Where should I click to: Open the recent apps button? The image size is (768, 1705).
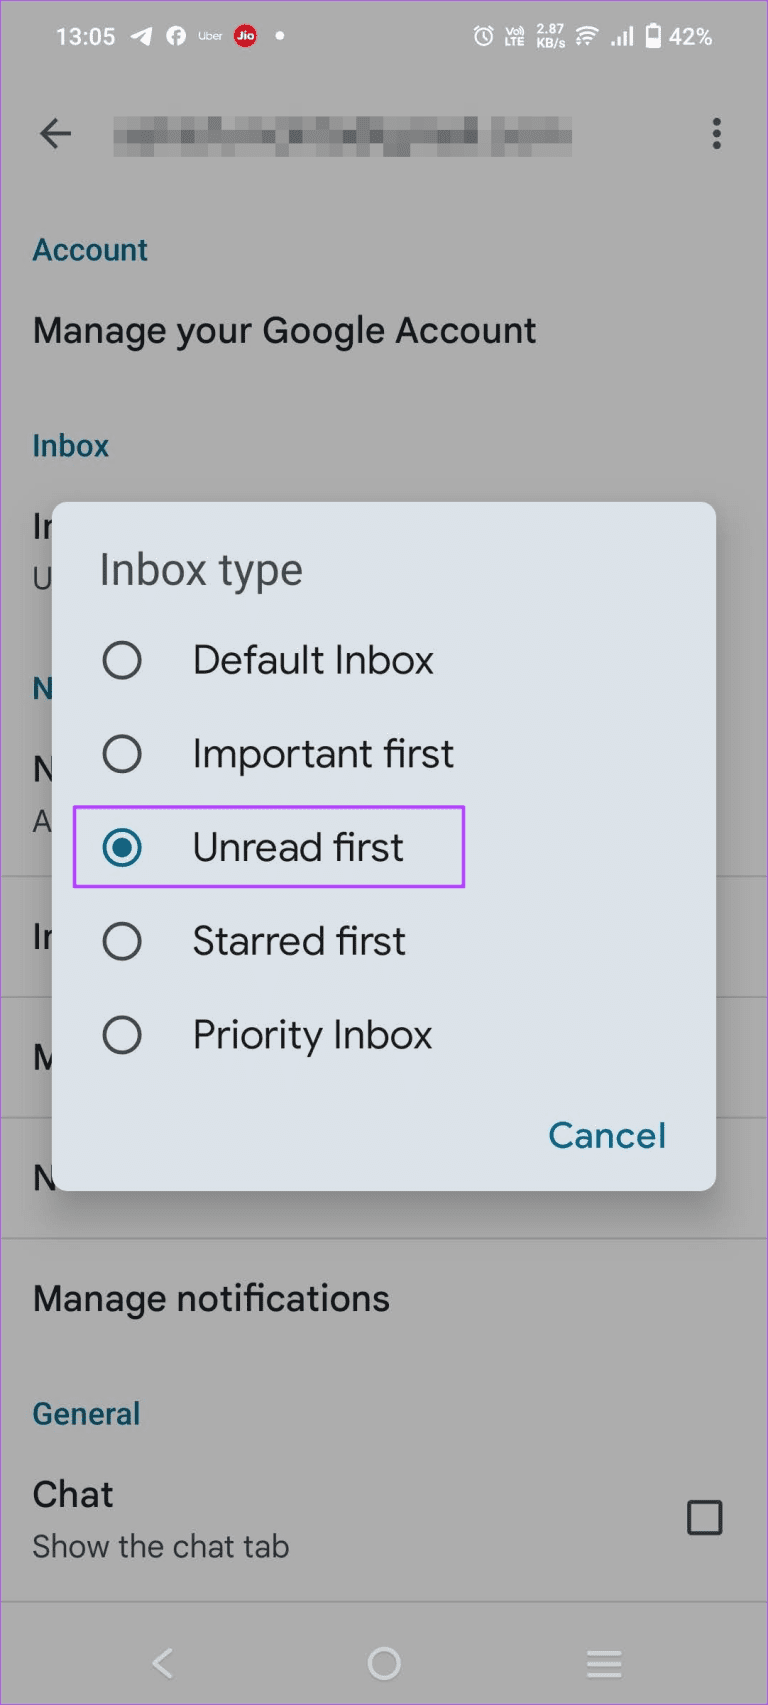pos(604,1663)
